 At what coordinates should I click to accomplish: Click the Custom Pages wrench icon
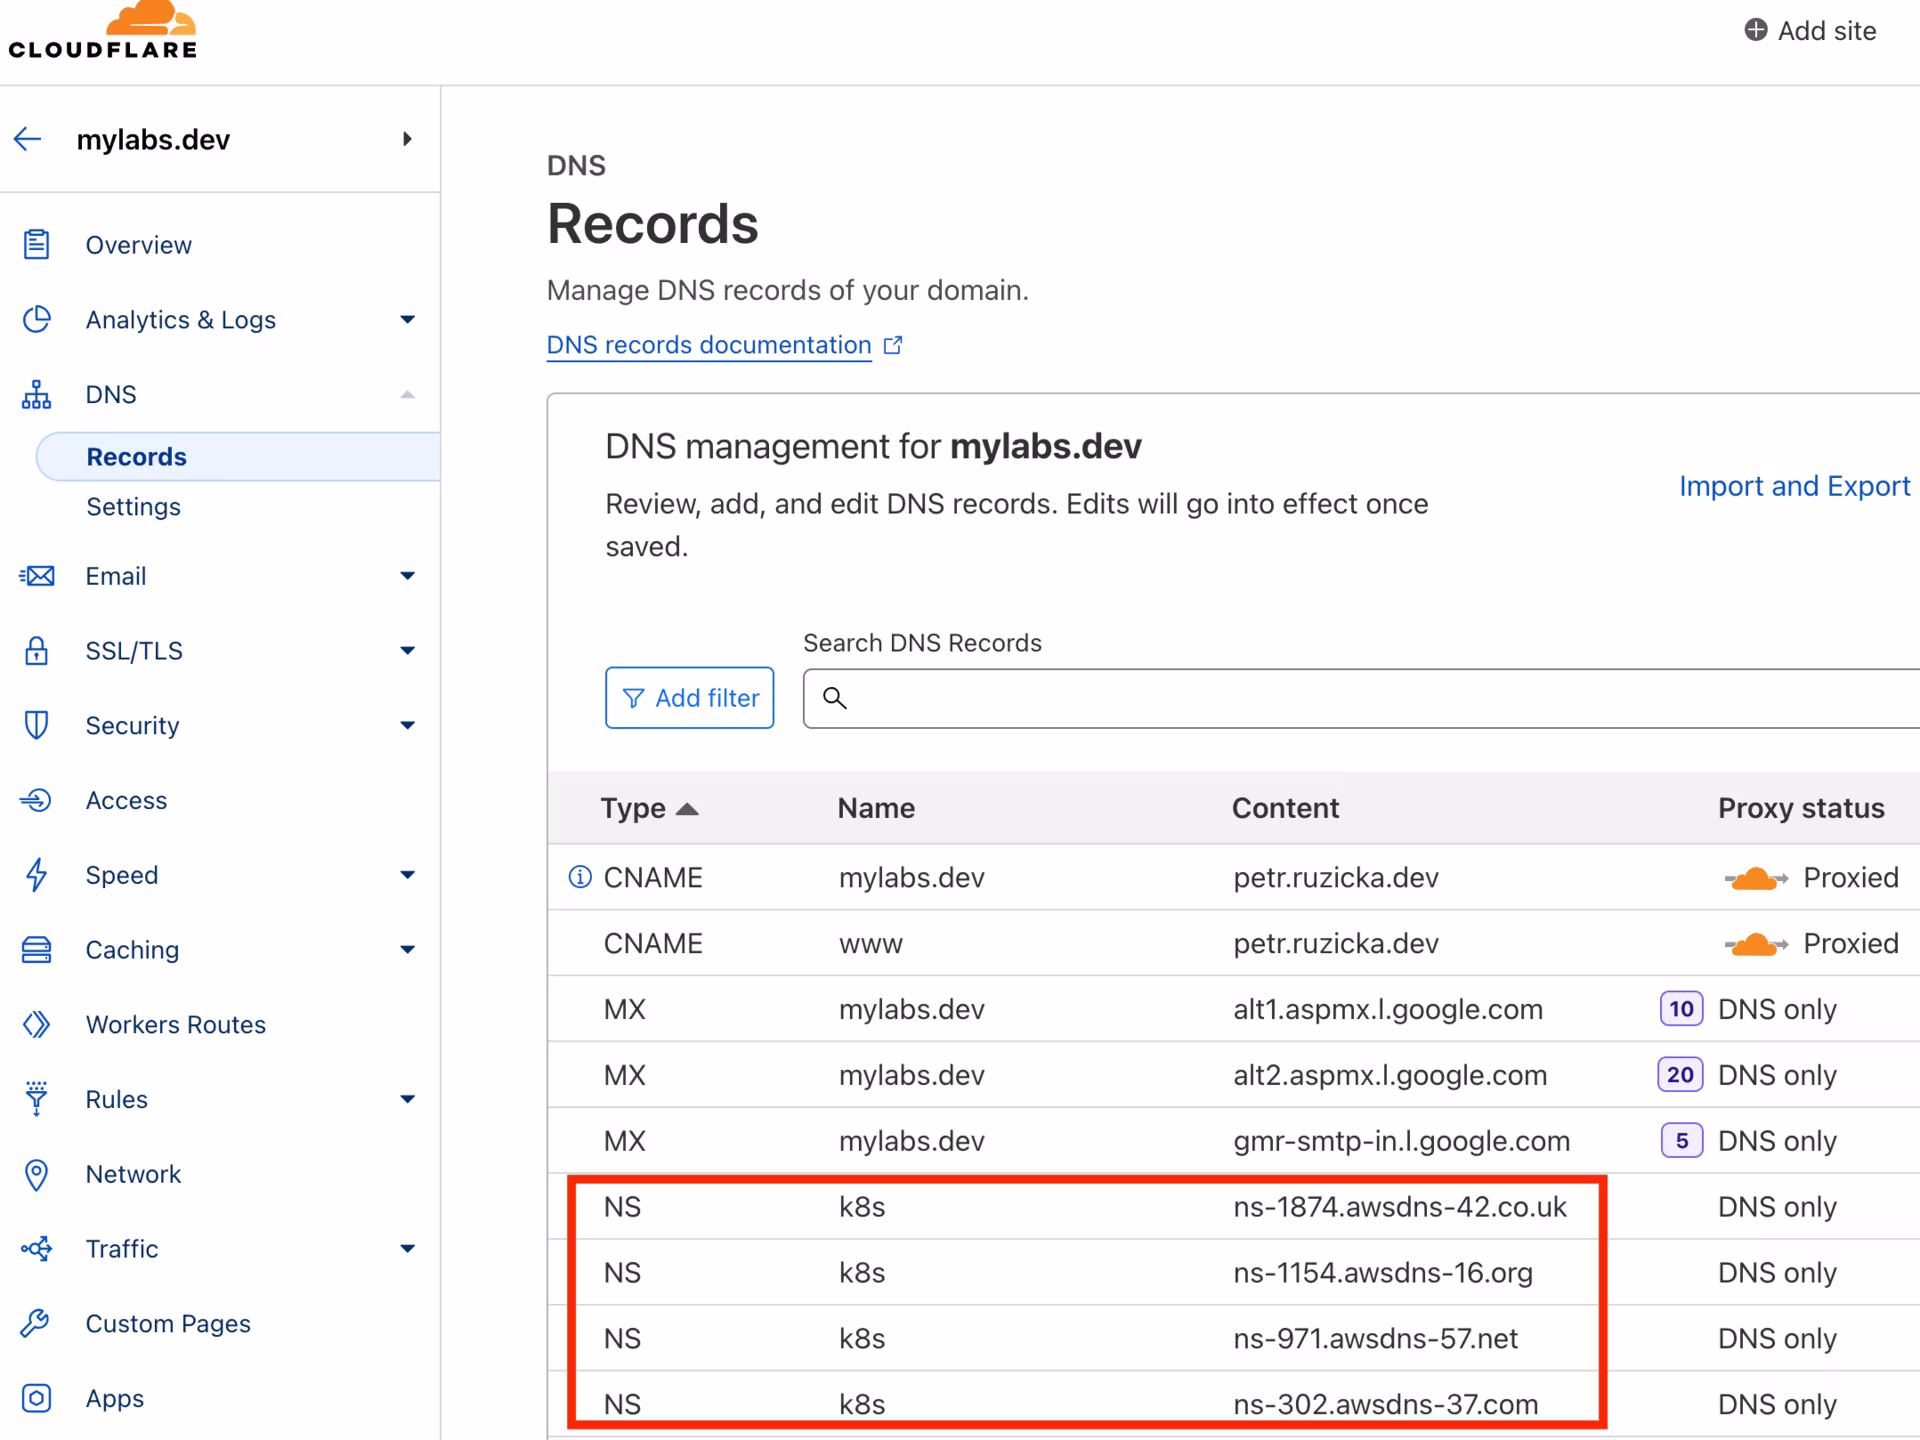click(x=37, y=1323)
